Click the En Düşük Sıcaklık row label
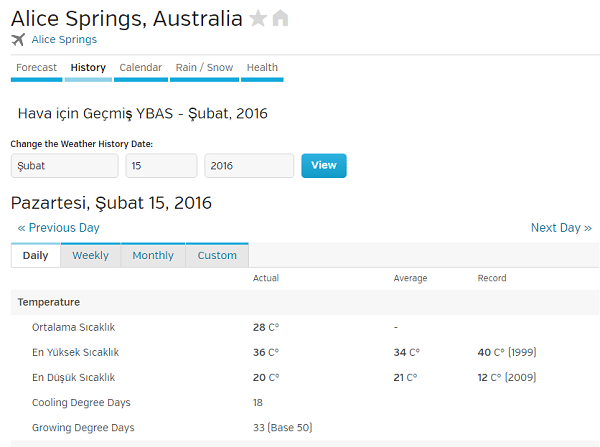 (73, 378)
